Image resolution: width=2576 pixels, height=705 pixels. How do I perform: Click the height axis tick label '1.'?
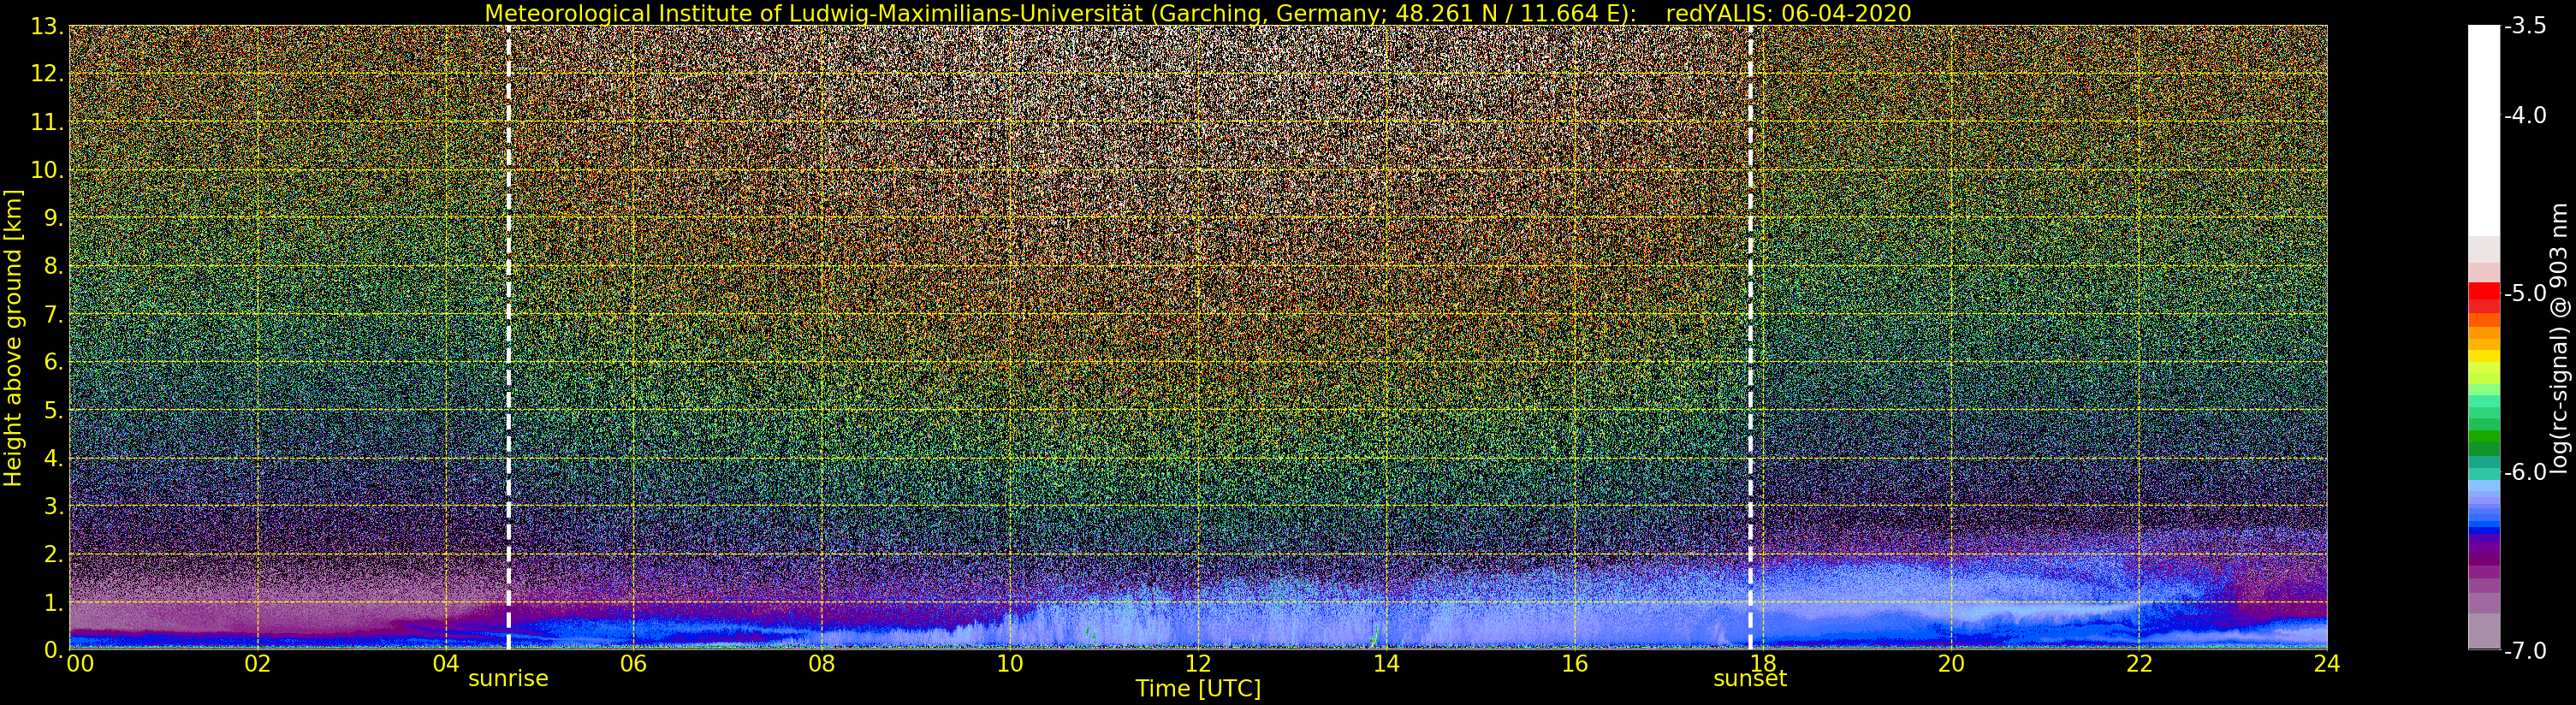pyautogui.click(x=53, y=602)
